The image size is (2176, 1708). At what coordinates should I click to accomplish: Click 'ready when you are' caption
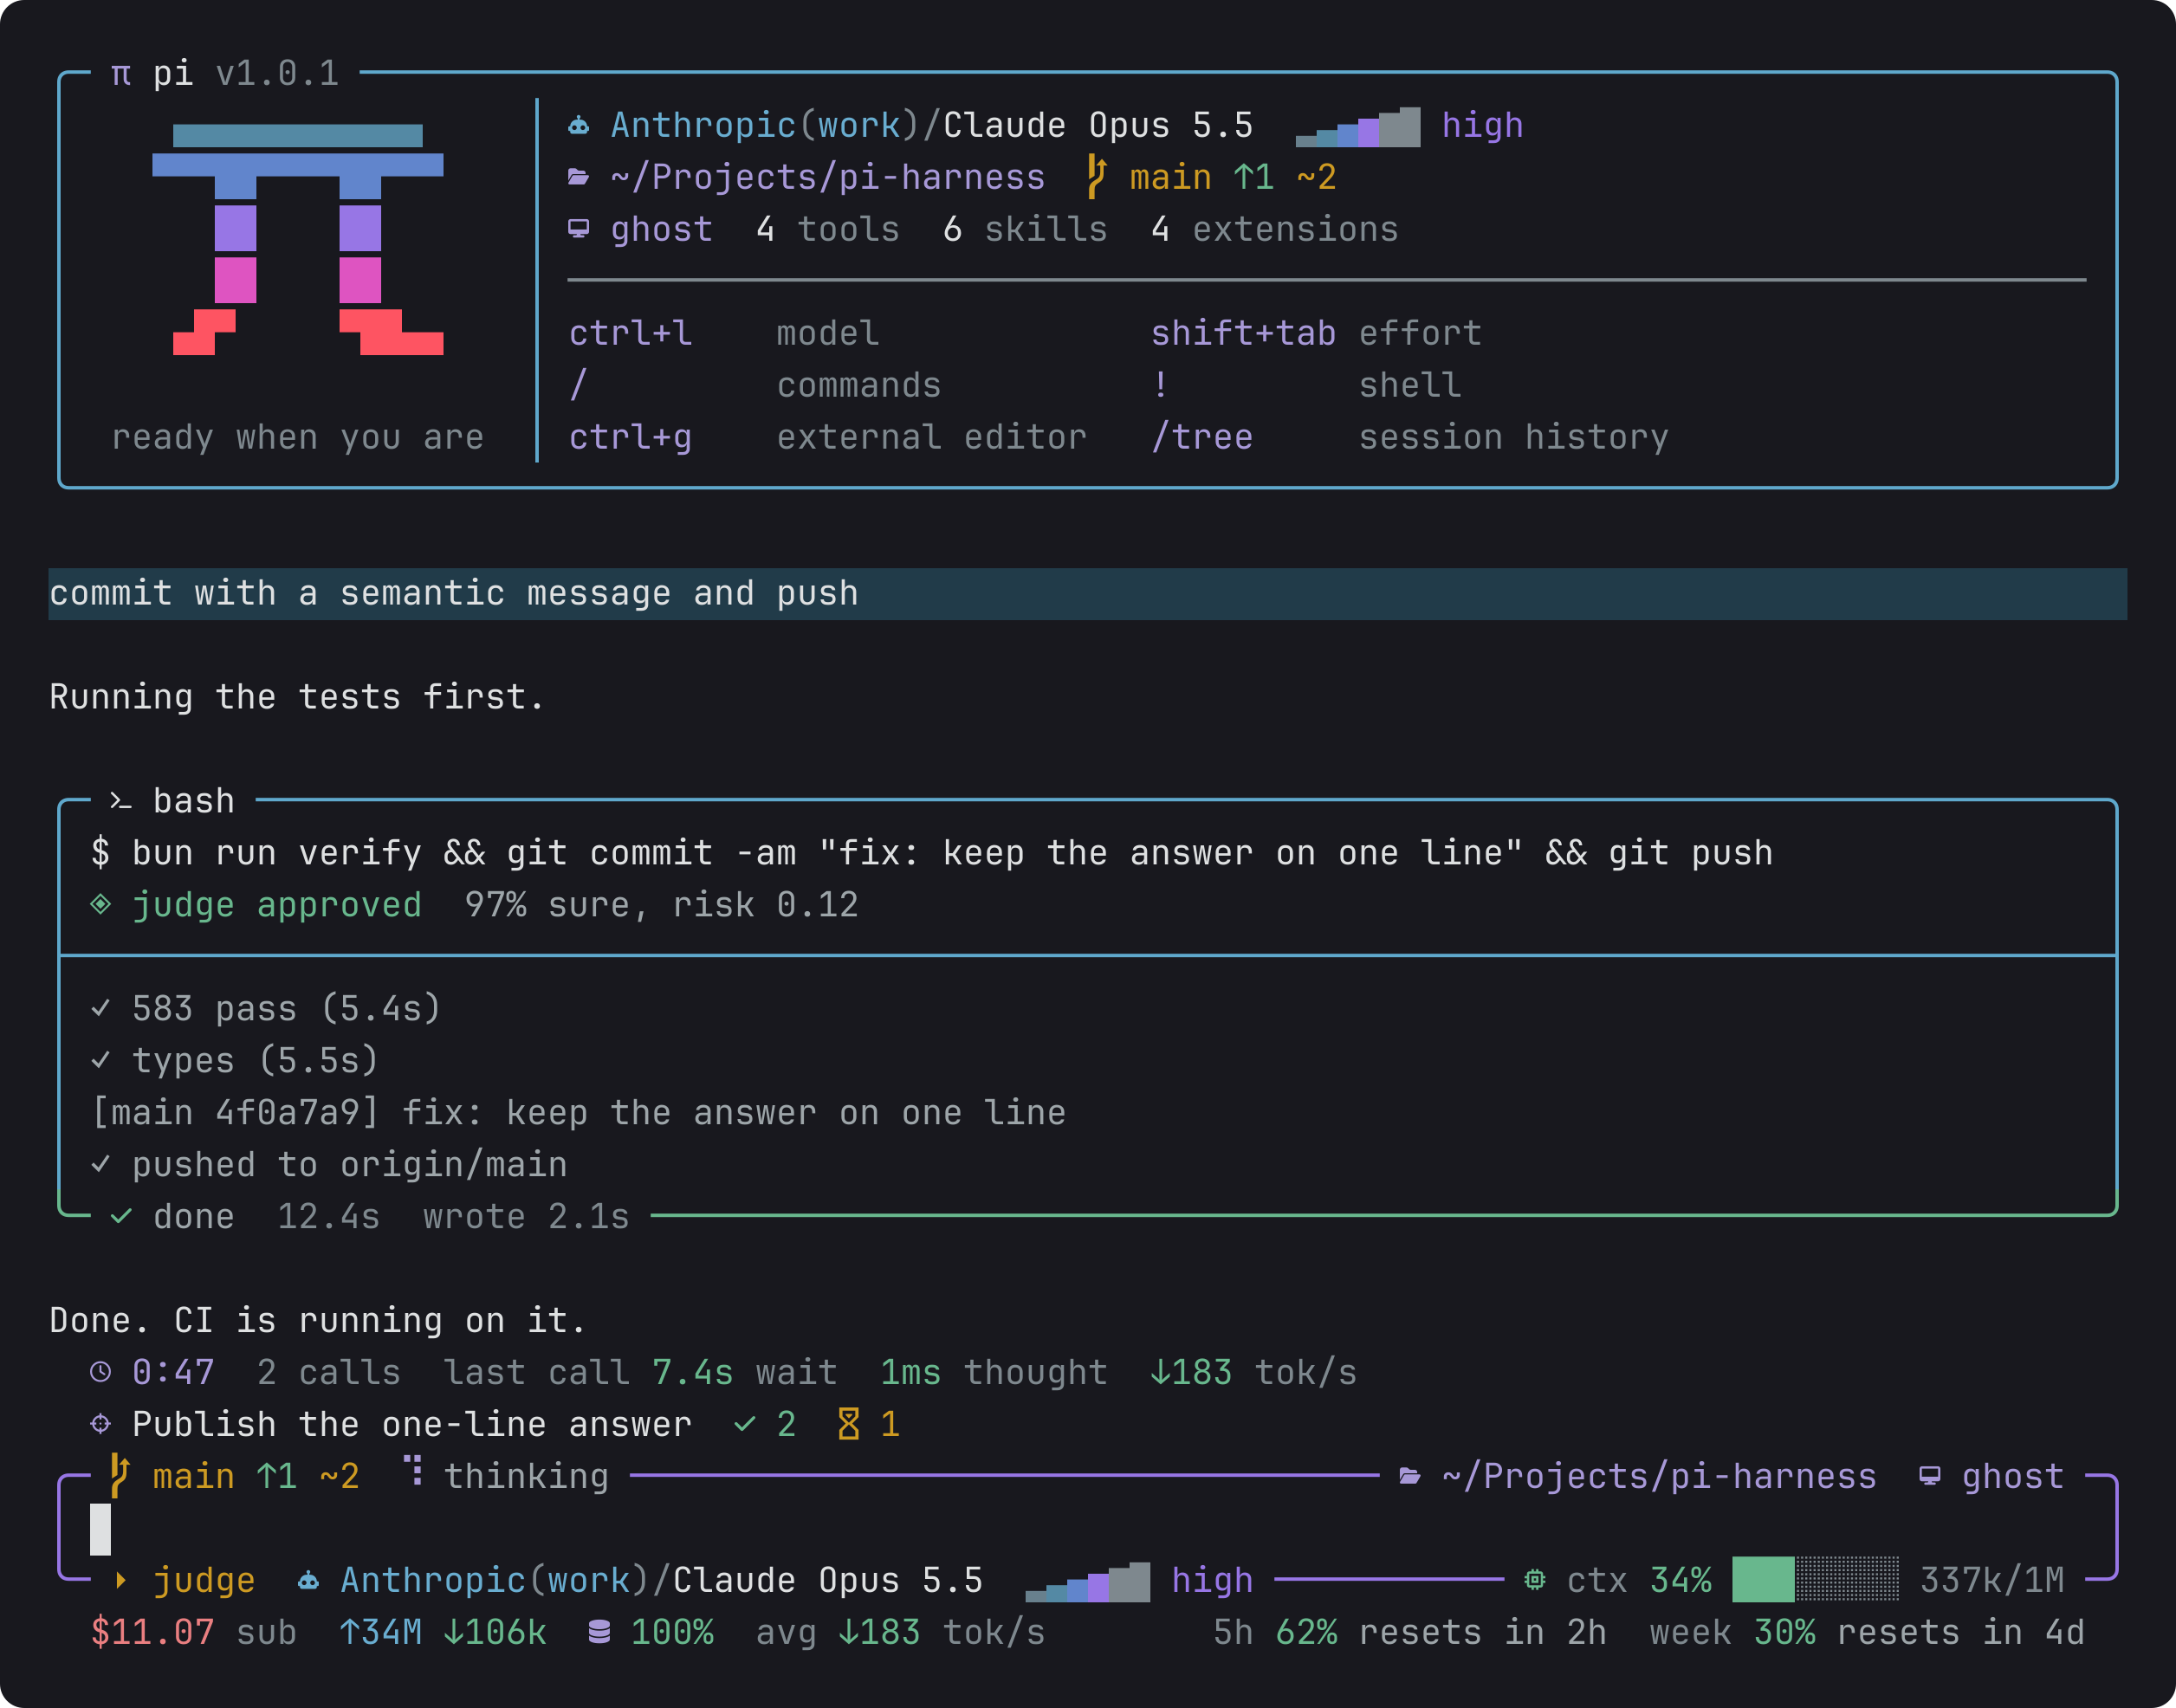click(298, 437)
